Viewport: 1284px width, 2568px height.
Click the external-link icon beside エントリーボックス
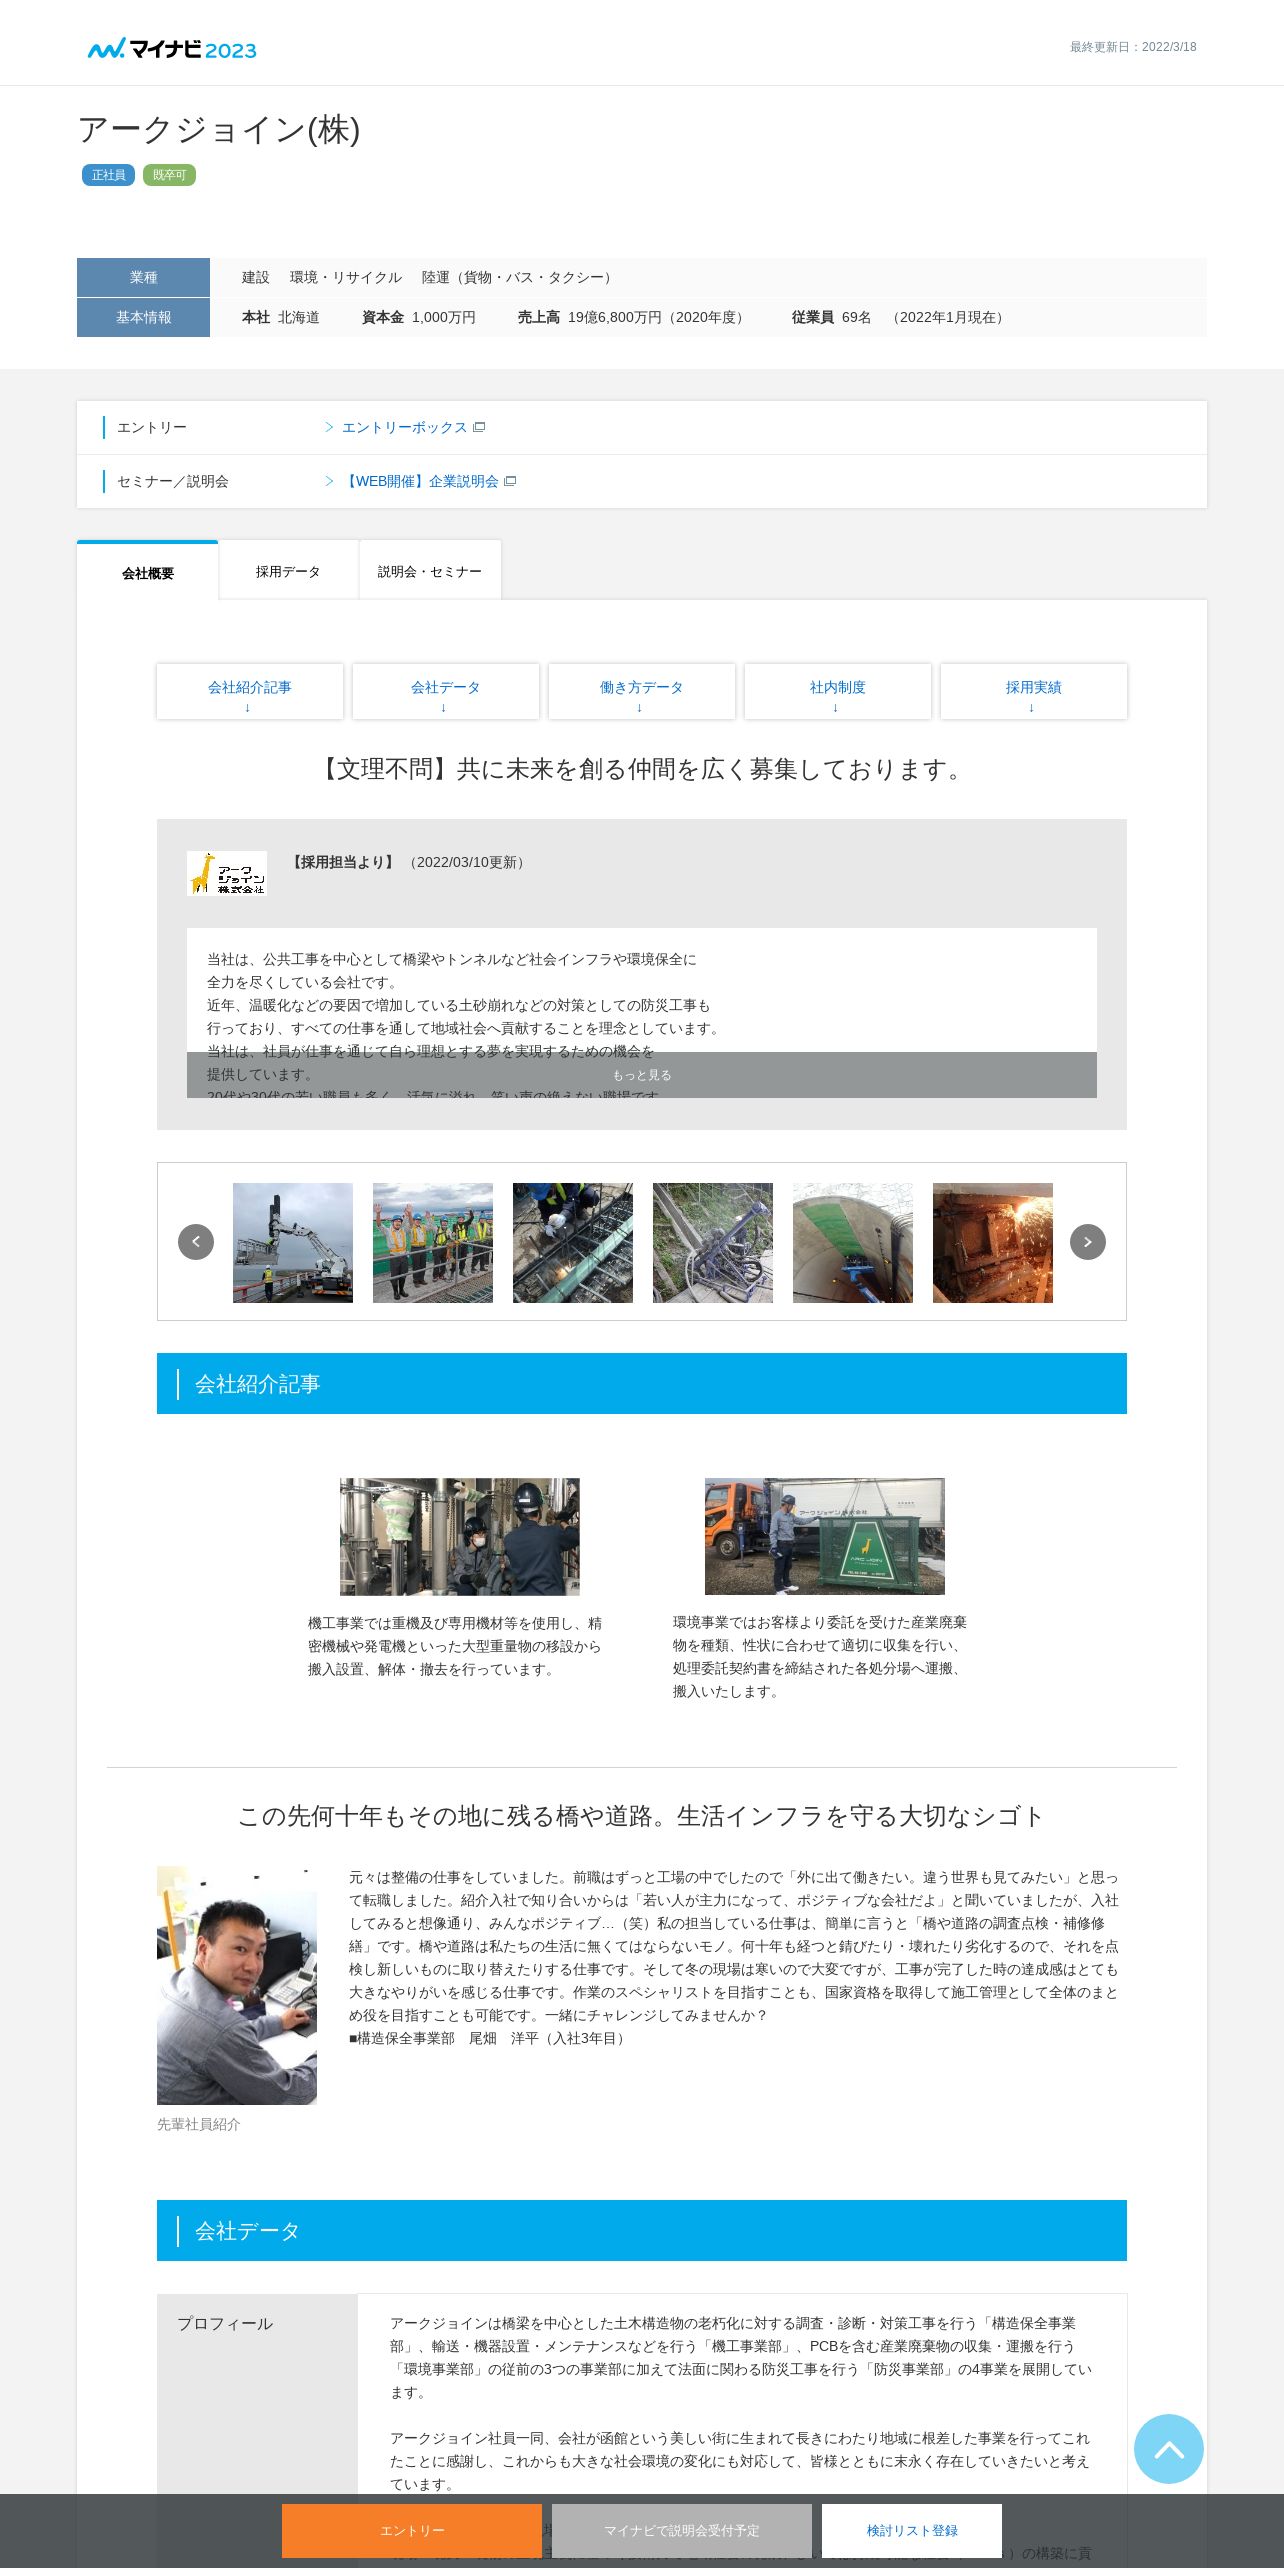(479, 427)
